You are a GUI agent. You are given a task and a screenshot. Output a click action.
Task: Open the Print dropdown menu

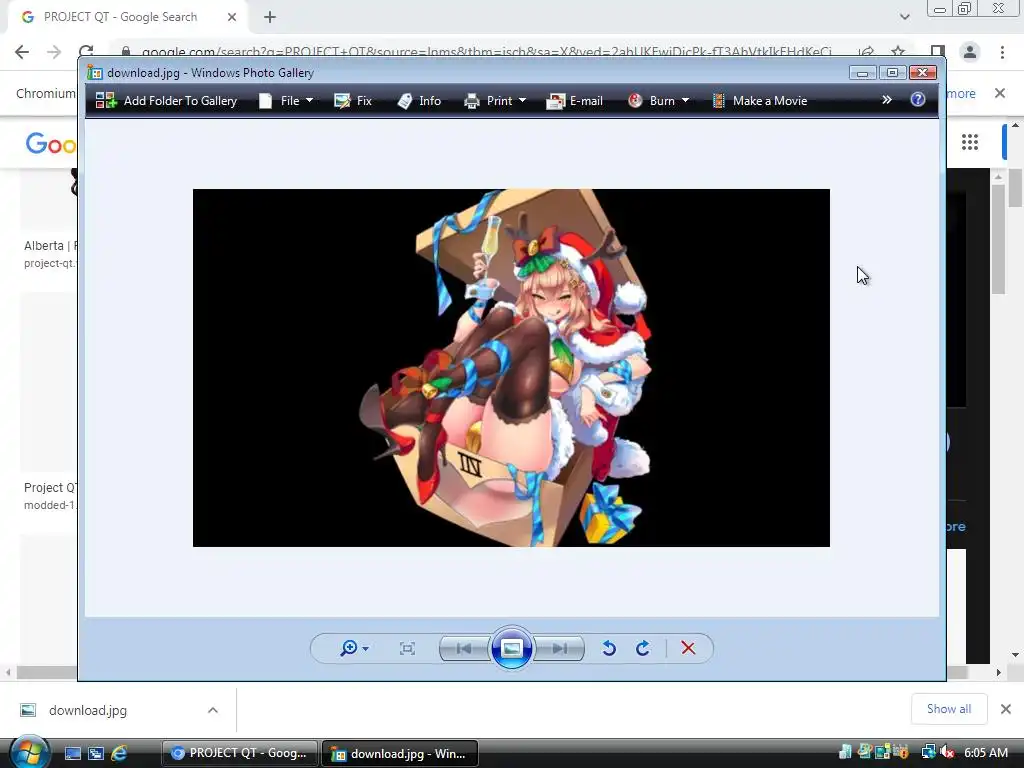[495, 101]
